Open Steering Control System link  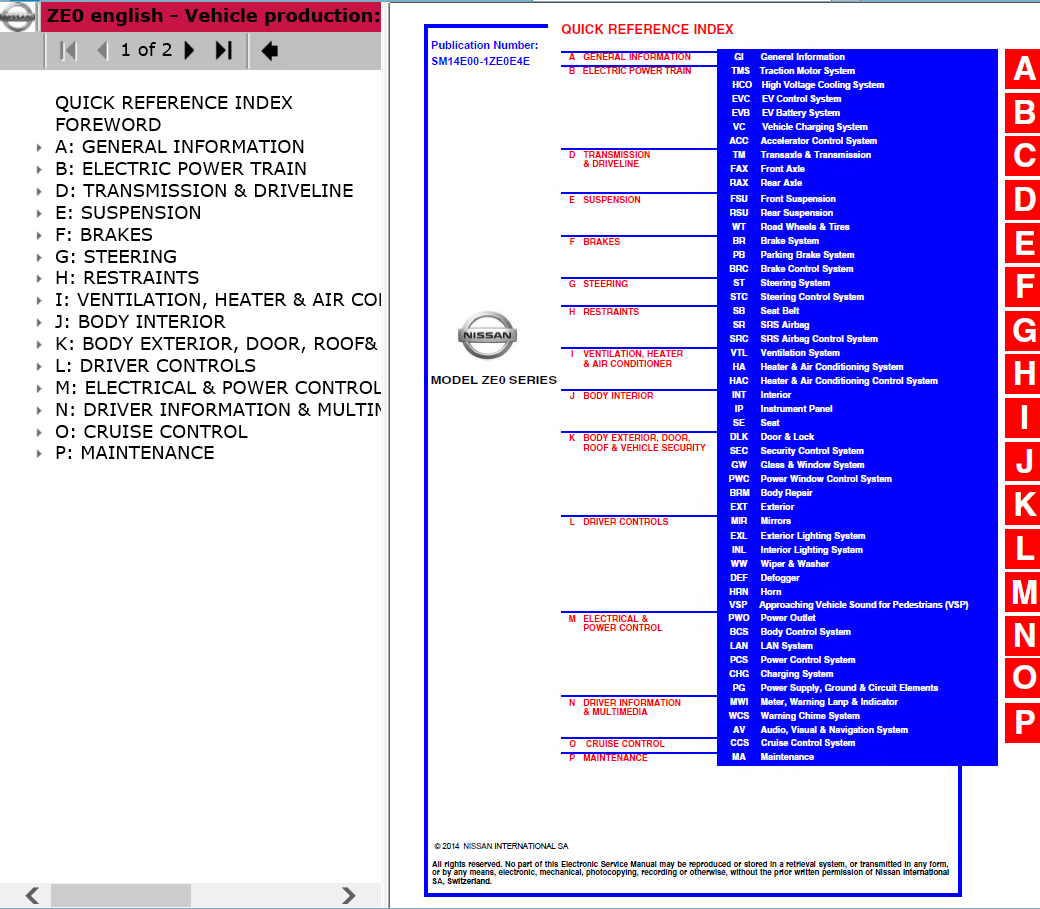point(812,297)
